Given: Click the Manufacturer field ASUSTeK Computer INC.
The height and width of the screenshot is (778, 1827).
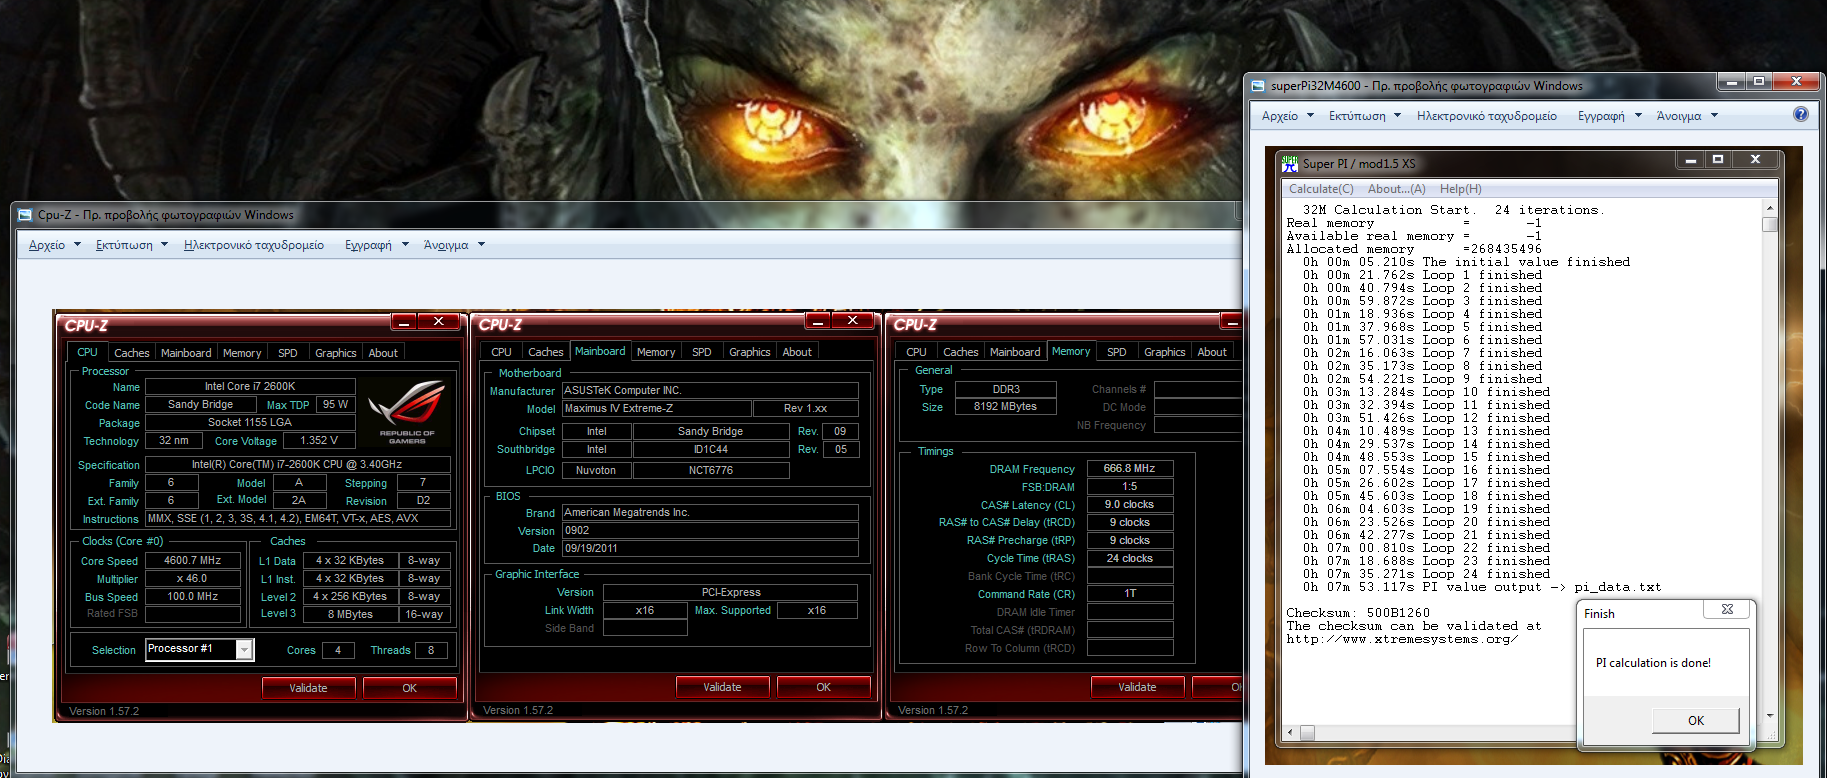Looking at the screenshot, I should tap(710, 391).
